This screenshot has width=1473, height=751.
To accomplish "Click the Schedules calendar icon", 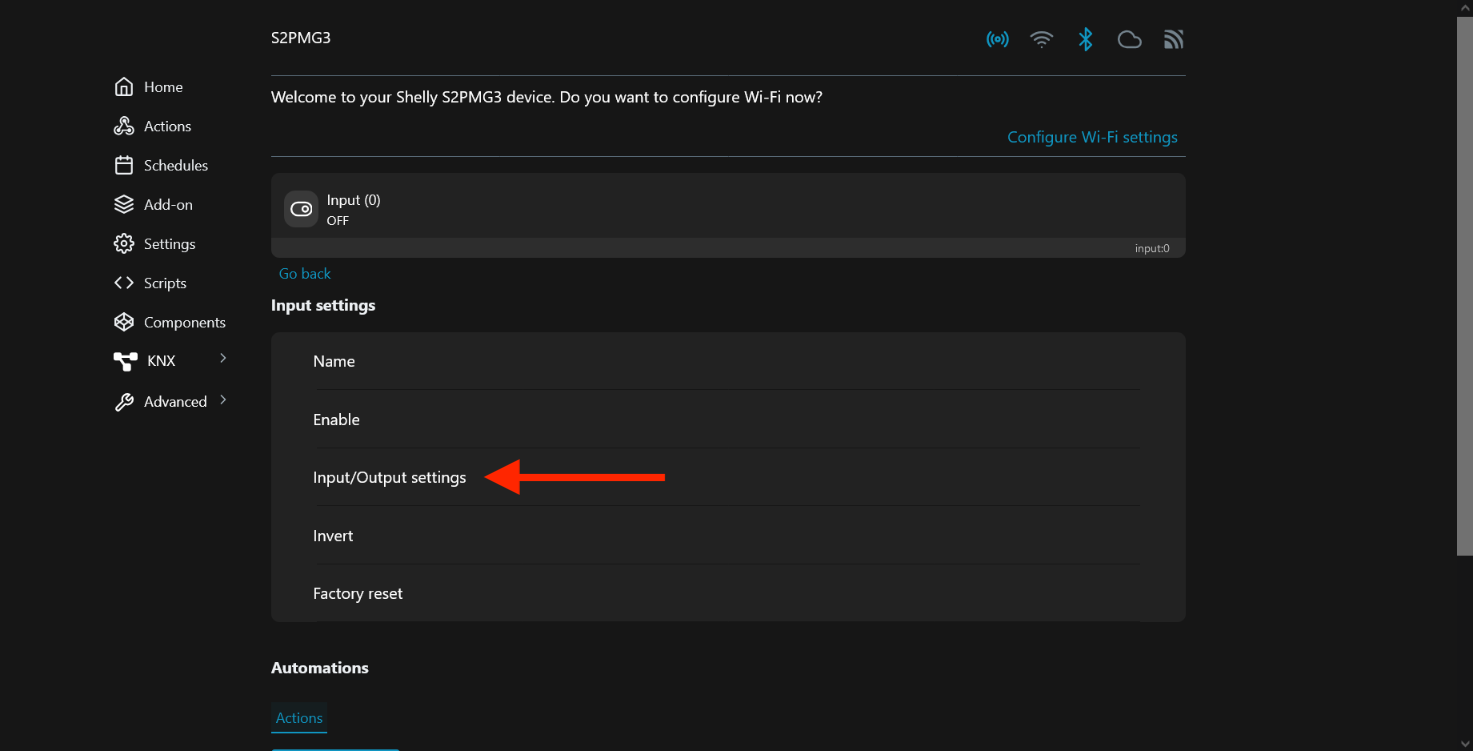I will [x=124, y=165].
